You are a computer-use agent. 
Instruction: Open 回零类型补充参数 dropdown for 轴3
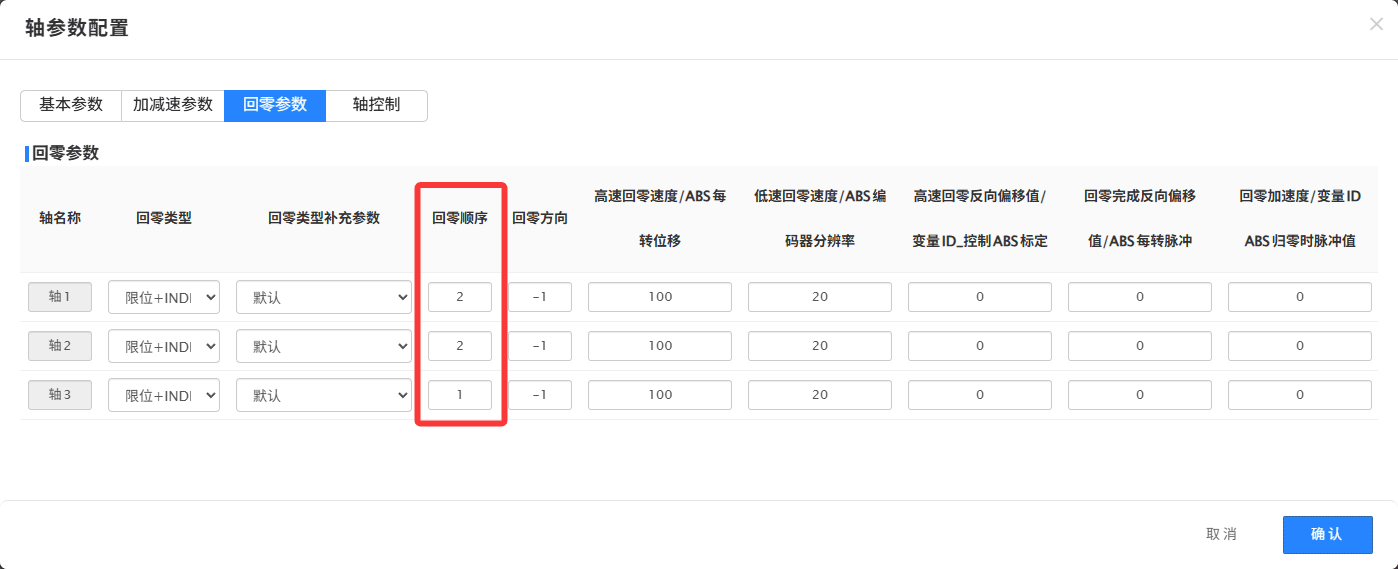(x=324, y=395)
